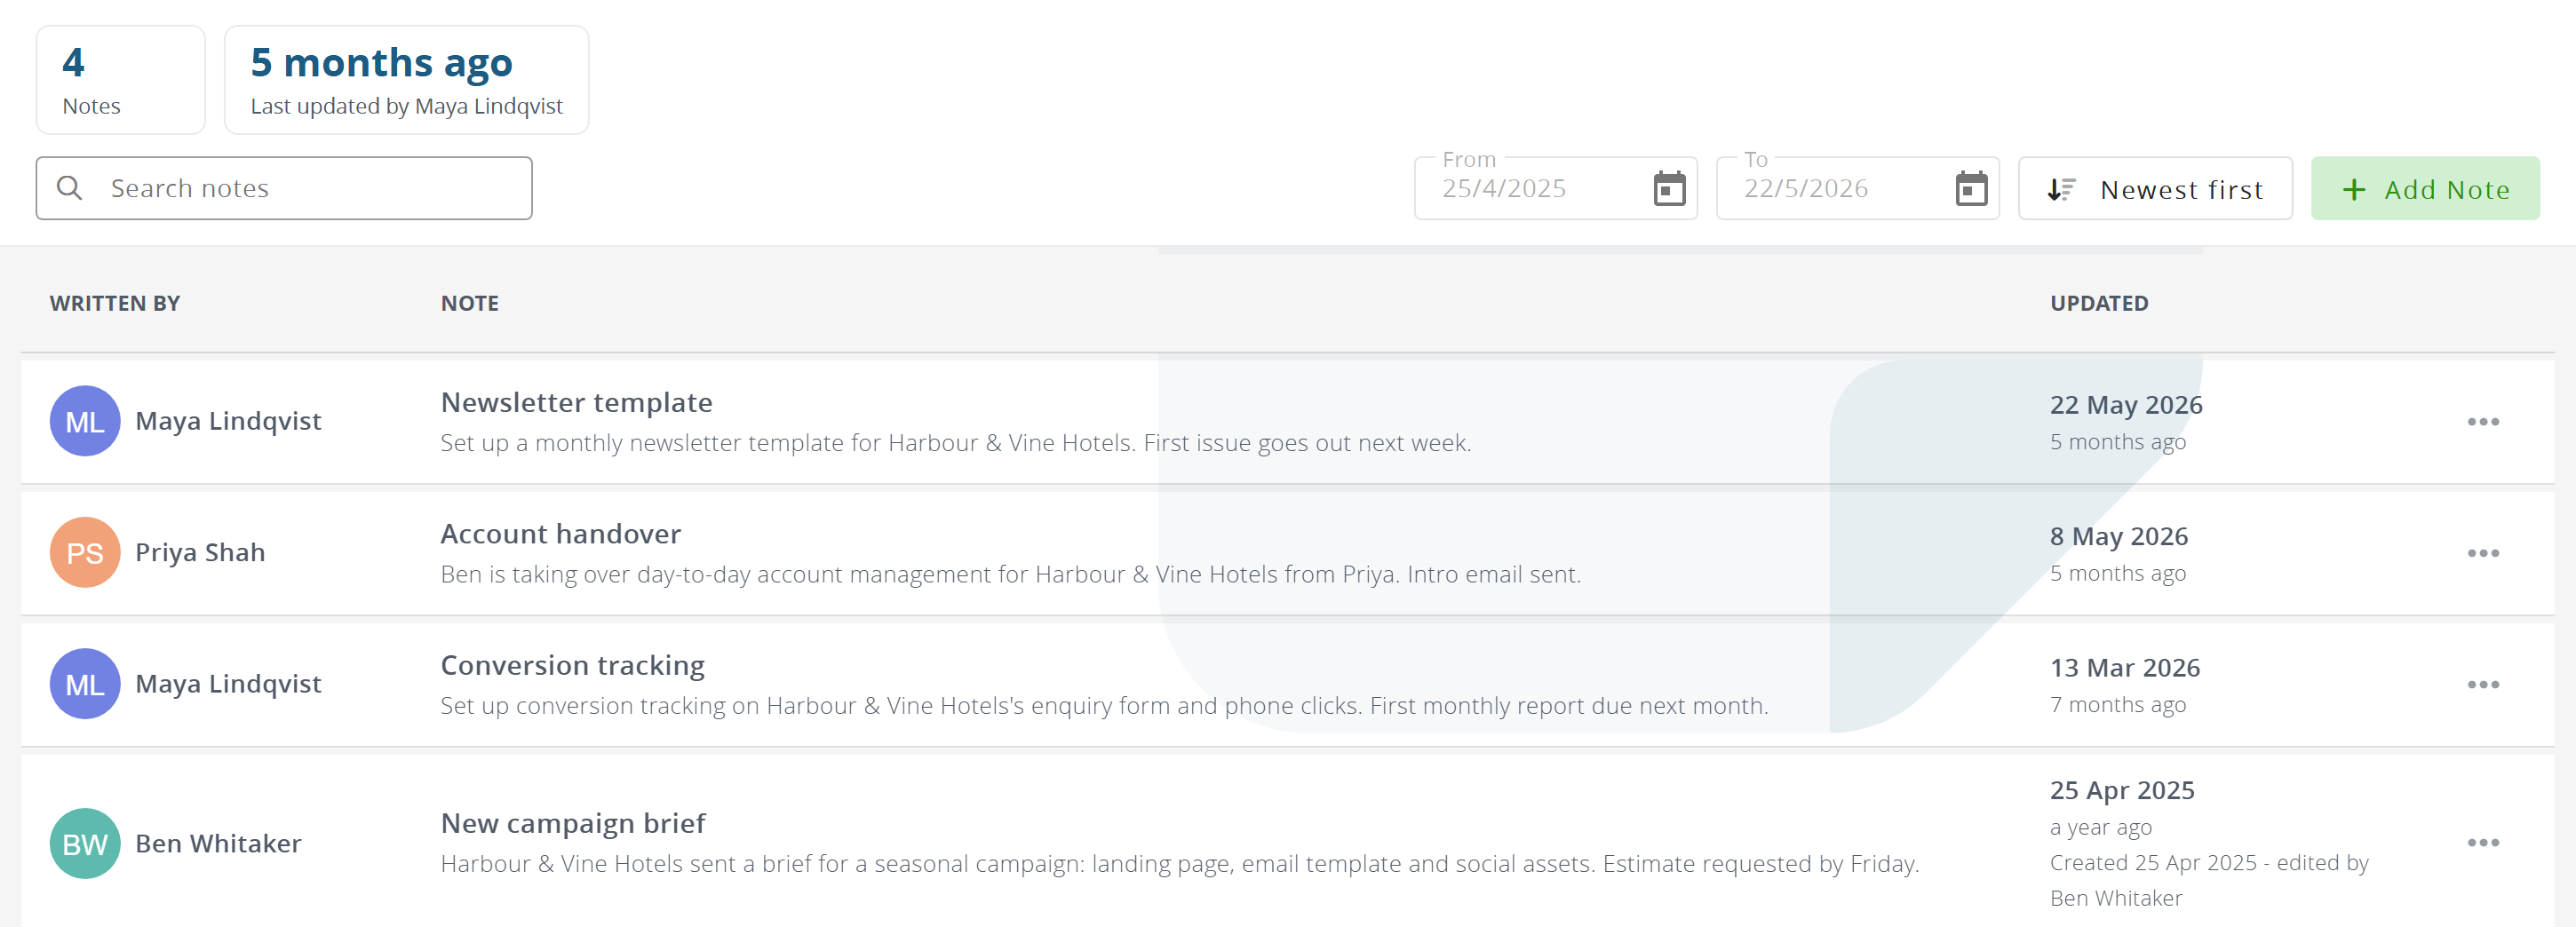Click the date 8 May 2026
The width and height of the screenshot is (2576, 927).
(2119, 537)
